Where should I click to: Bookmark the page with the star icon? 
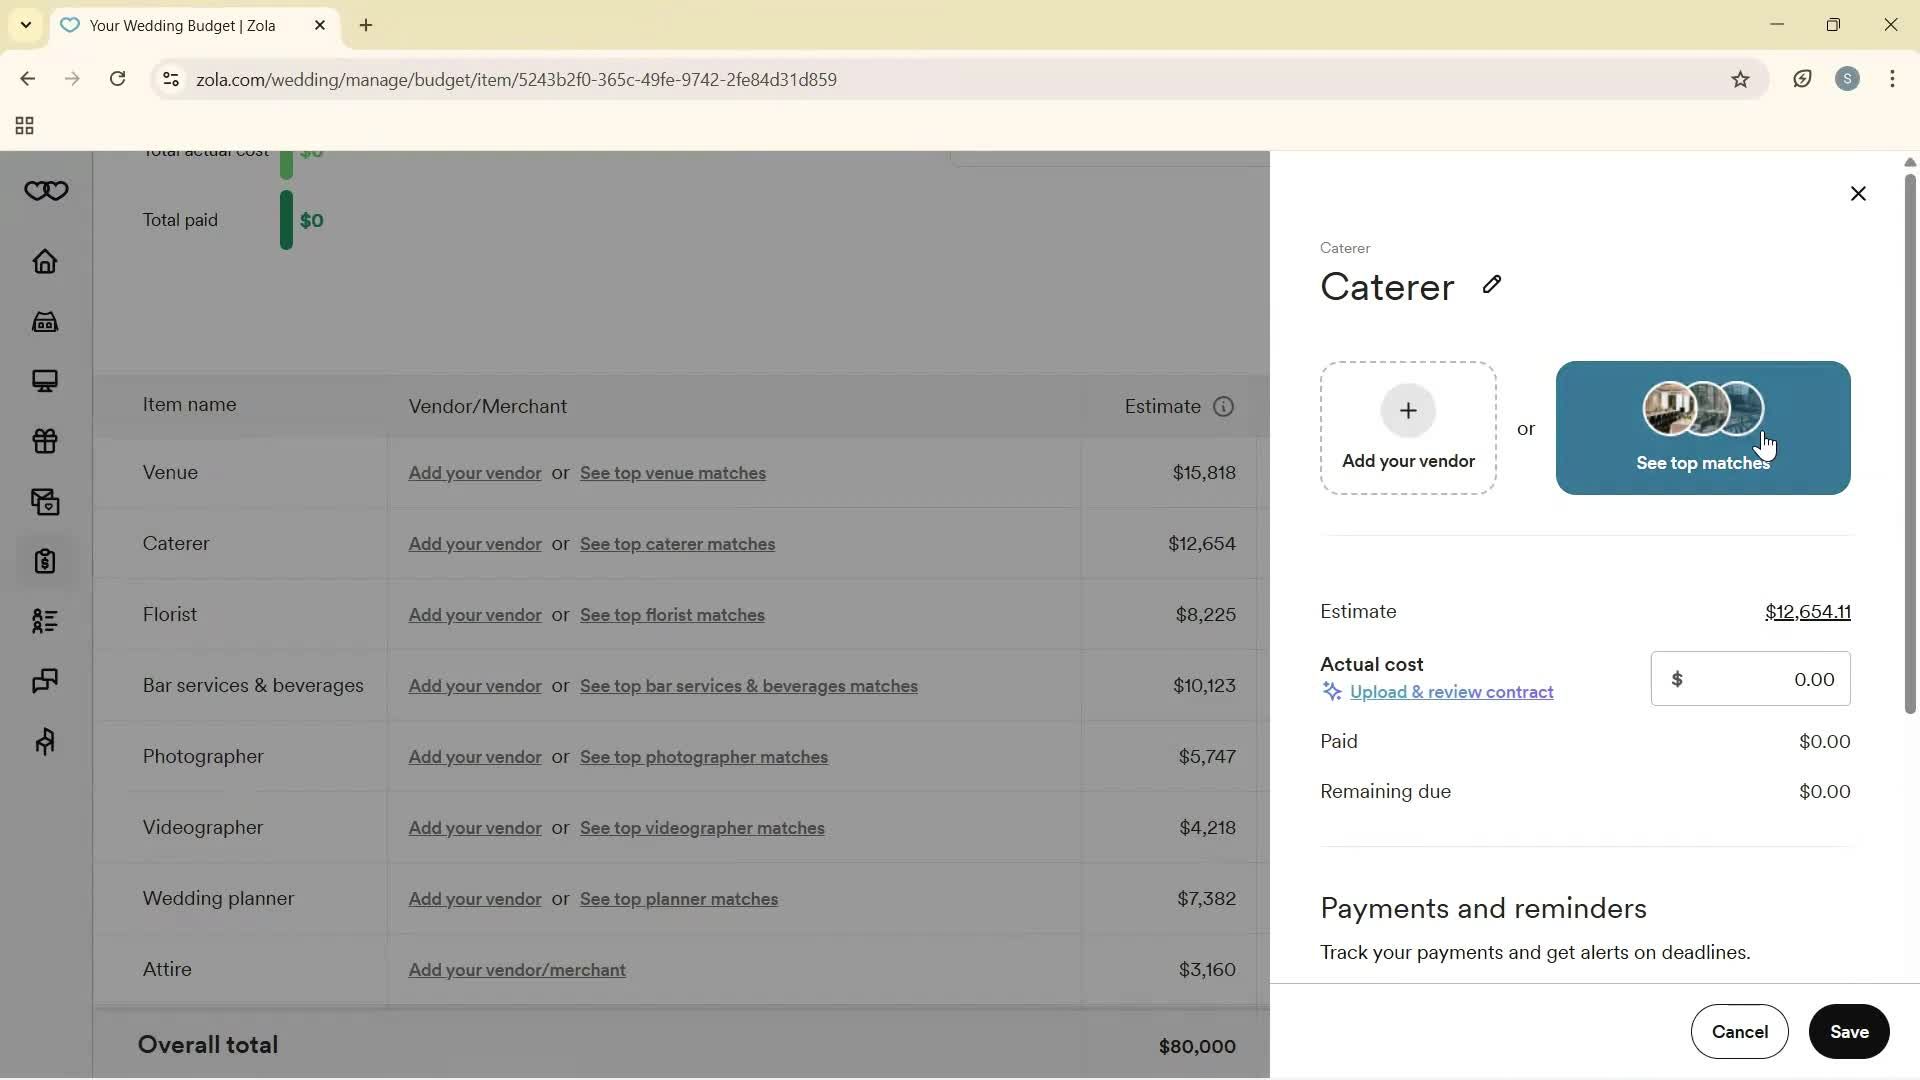tap(1741, 79)
